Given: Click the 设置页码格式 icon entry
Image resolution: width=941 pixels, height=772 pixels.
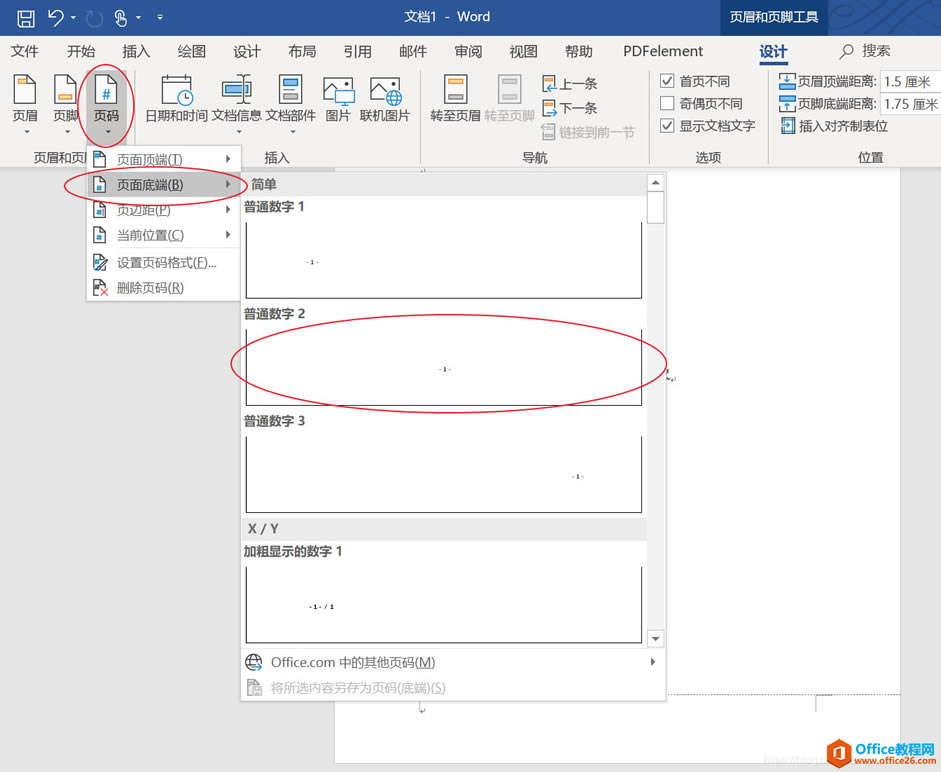Looking at the screenshot, I should pos(163,263).
